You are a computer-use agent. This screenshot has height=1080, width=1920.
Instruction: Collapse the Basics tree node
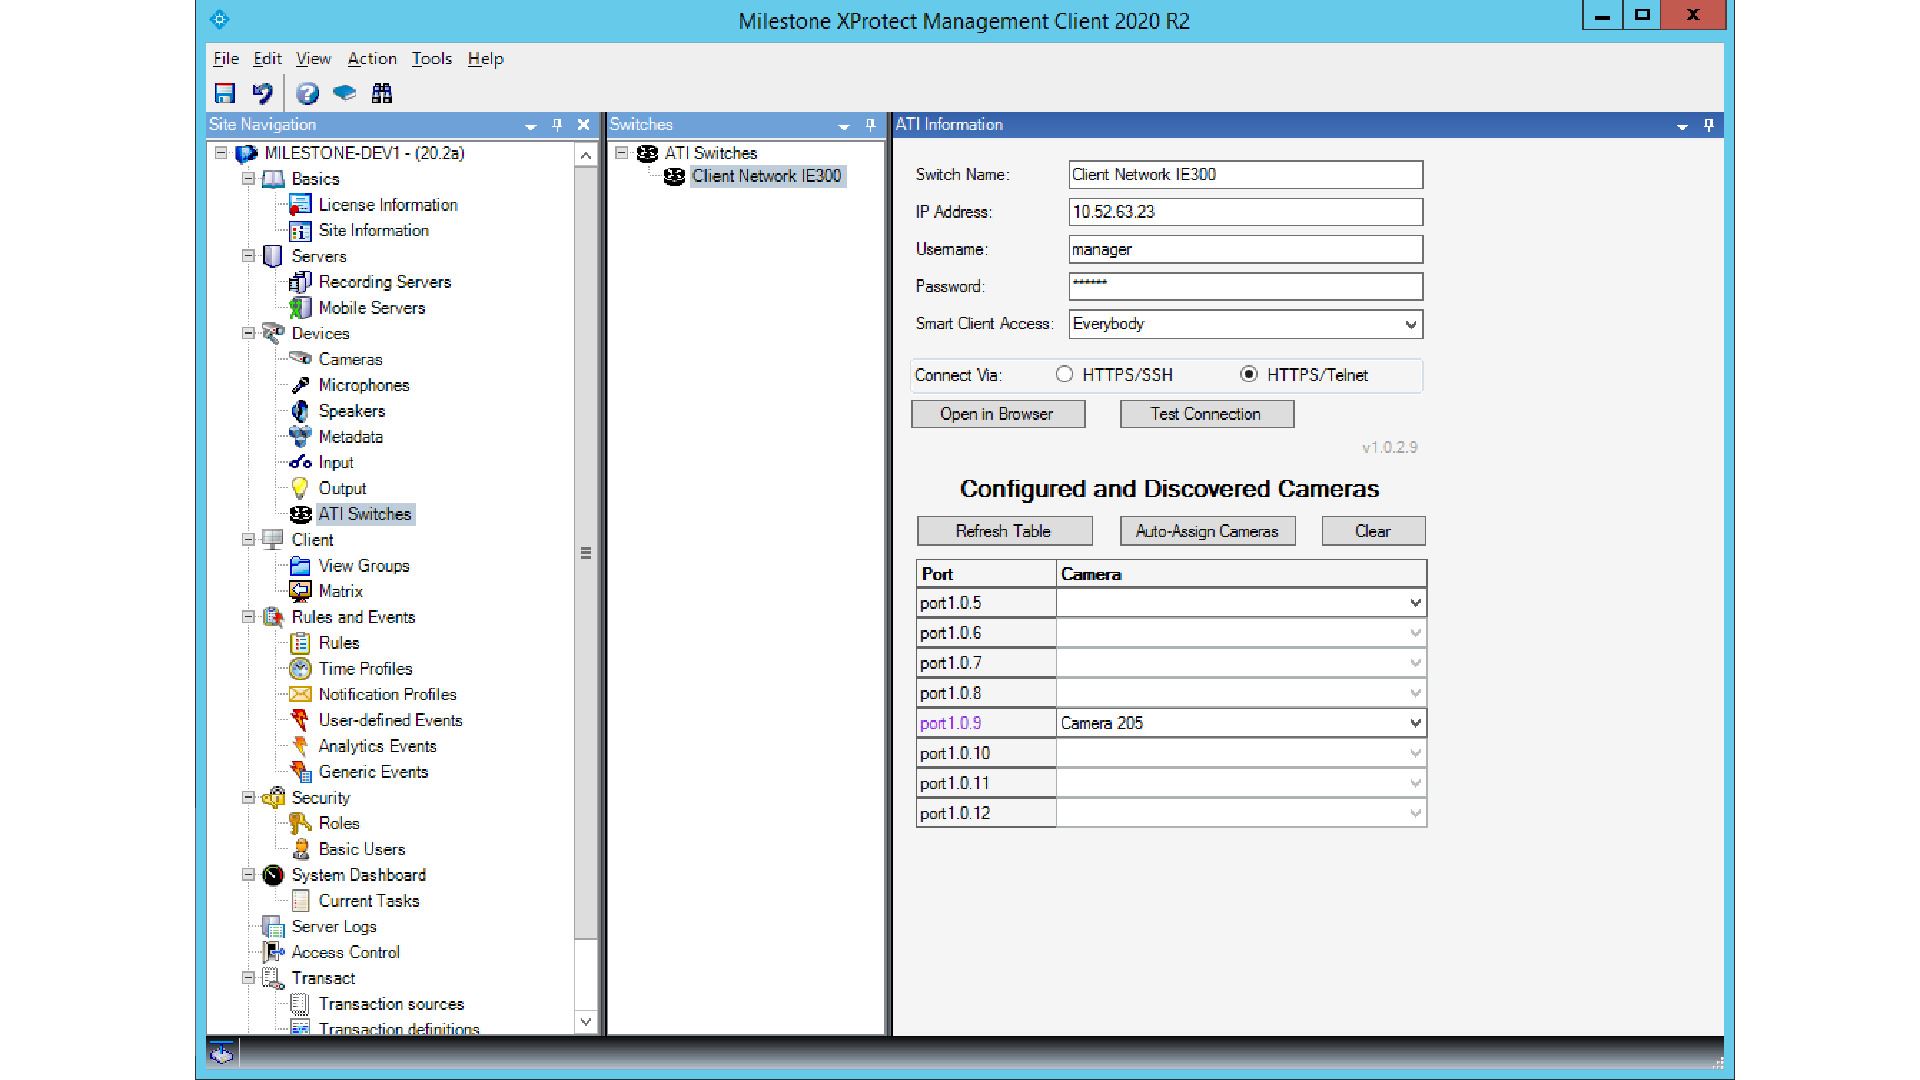[x=248, y=179]
